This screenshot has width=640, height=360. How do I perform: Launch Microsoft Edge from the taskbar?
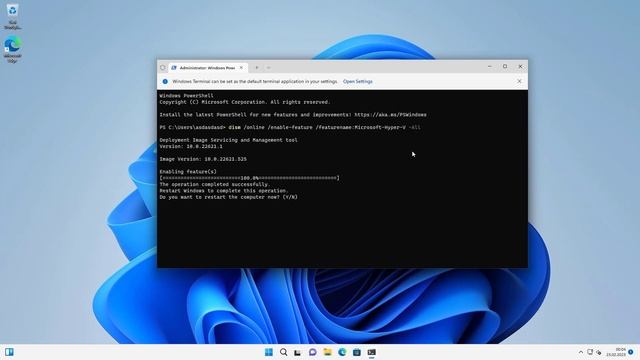(x=342, y=352)
